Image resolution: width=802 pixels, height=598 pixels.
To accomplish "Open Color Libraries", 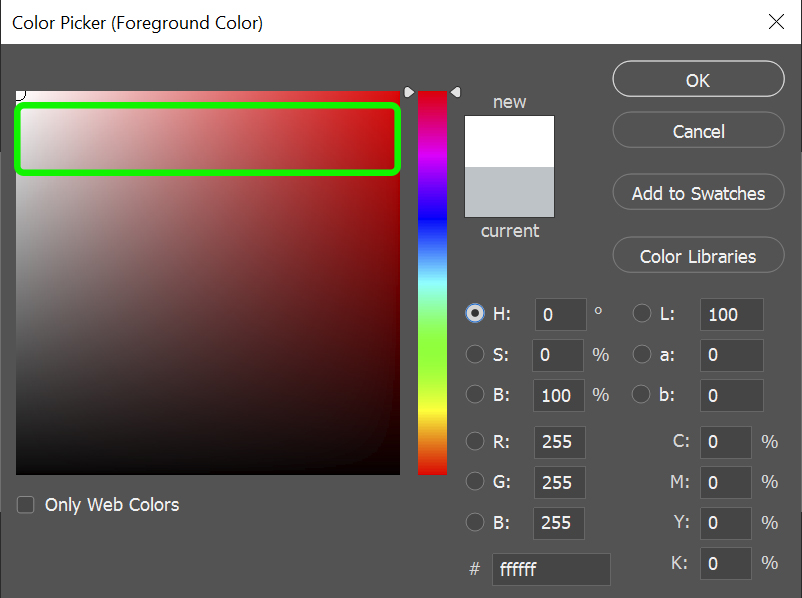I will click(x=698, y=256).
